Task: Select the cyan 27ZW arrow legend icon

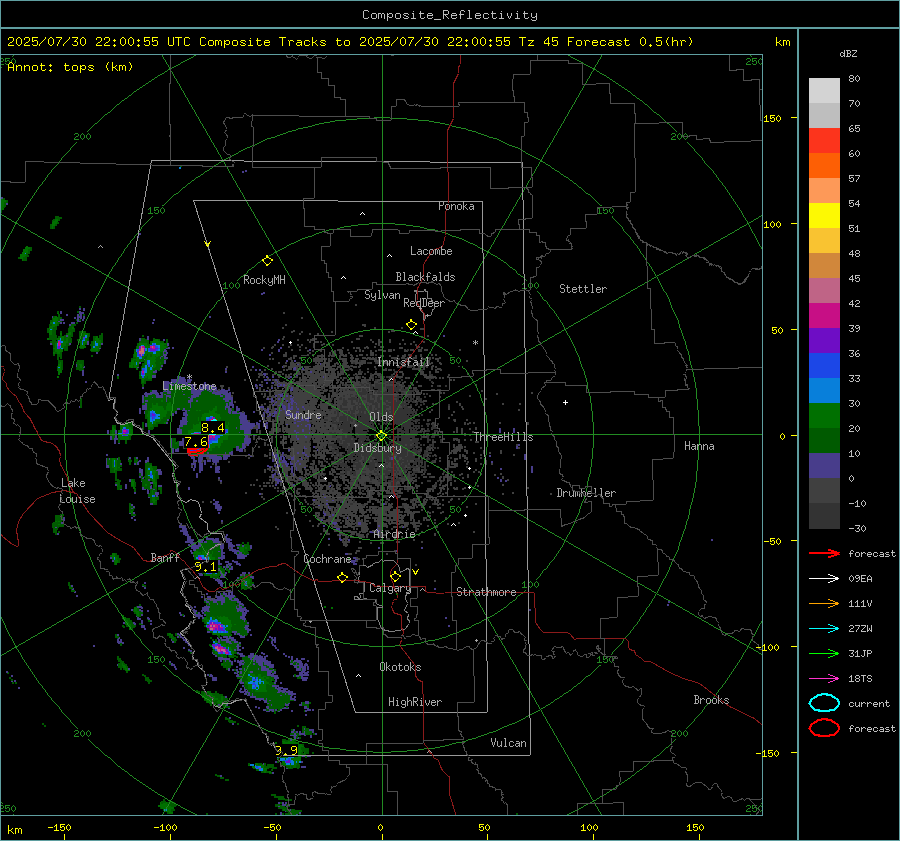Action: click(x=824, y=629)
